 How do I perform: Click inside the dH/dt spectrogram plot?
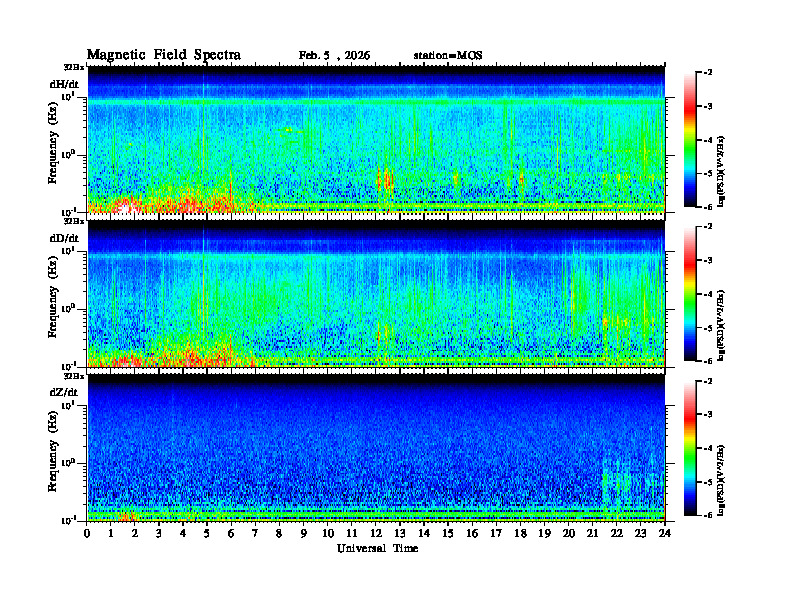click(x=376, y=139)
